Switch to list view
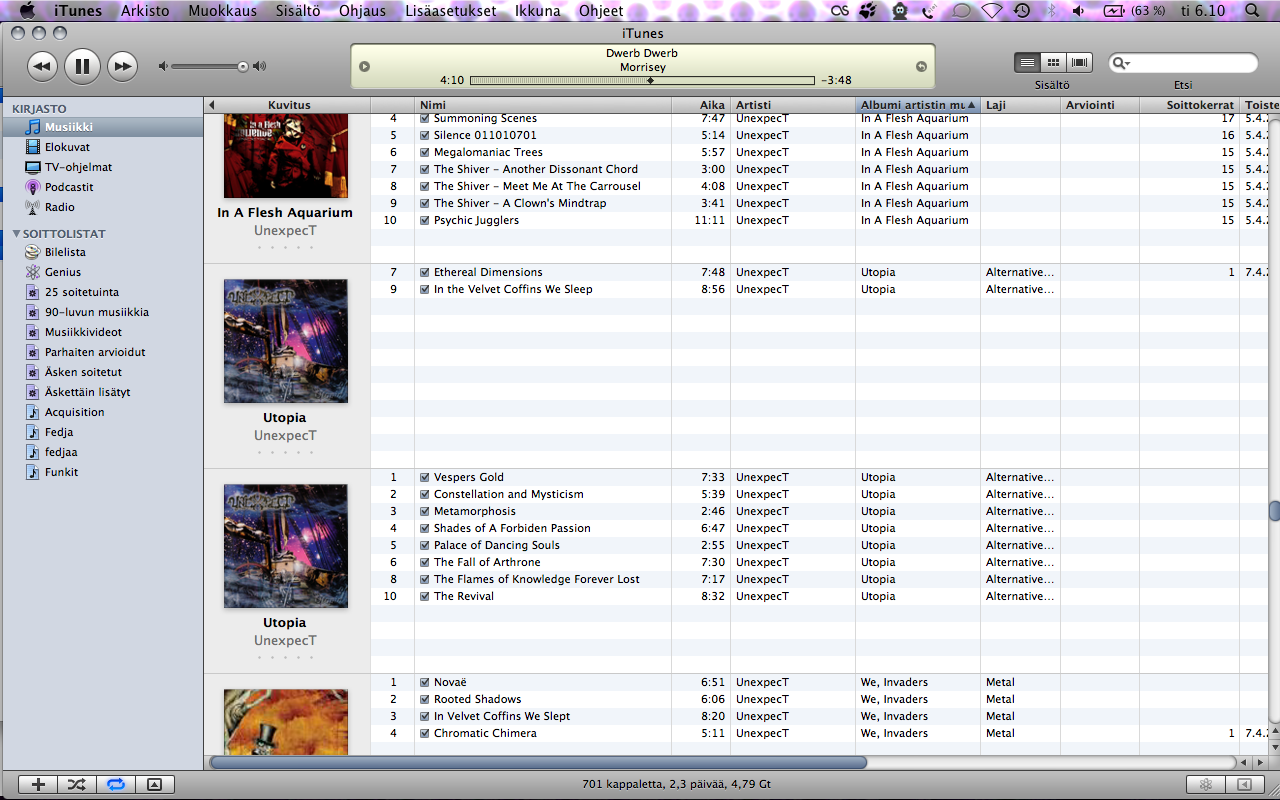 coord(1027,62)
